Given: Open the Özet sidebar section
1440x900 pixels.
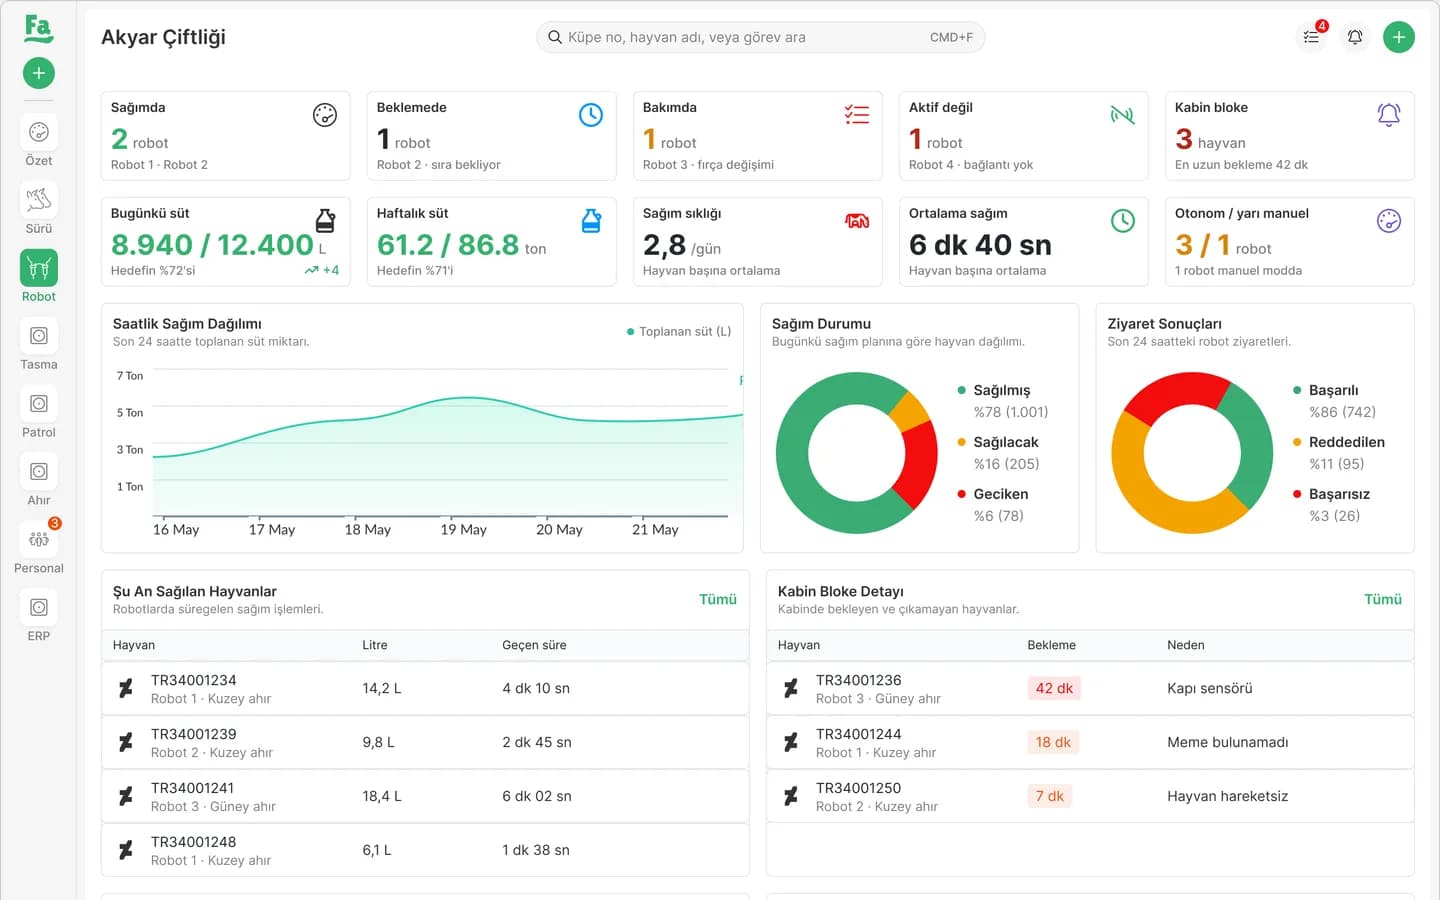Looking at the screenshot, I should click(39, 140).
